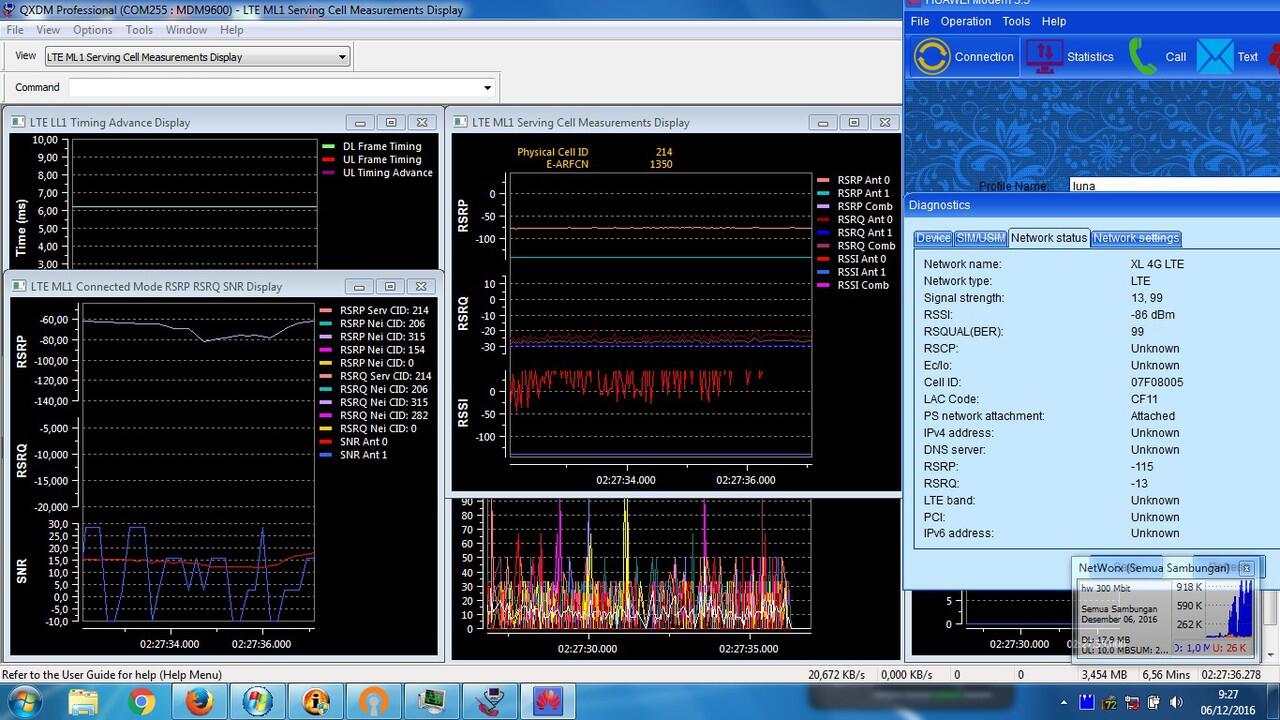The image size is (1280, 720).
Task: Click the RSRP Nei CID: 206 legend label
Action: tap(382, 324)
